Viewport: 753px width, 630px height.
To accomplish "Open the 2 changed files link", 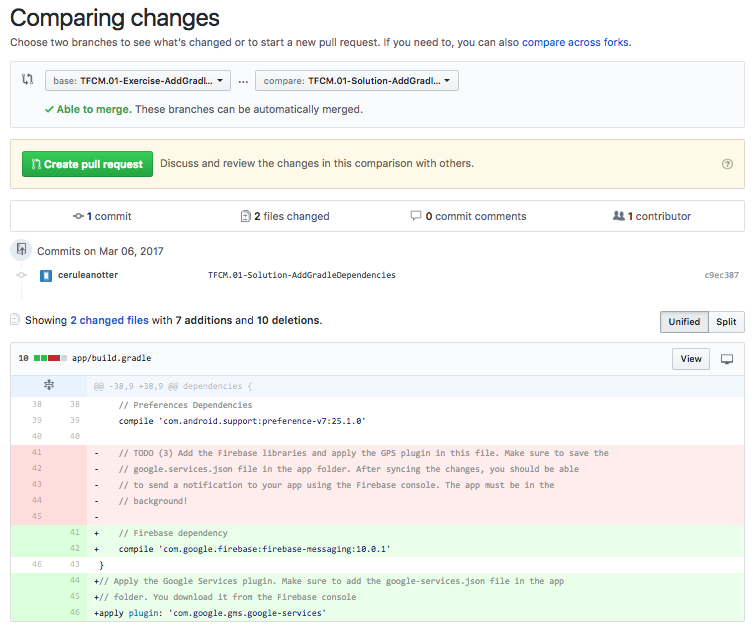I will click(109, 320).
